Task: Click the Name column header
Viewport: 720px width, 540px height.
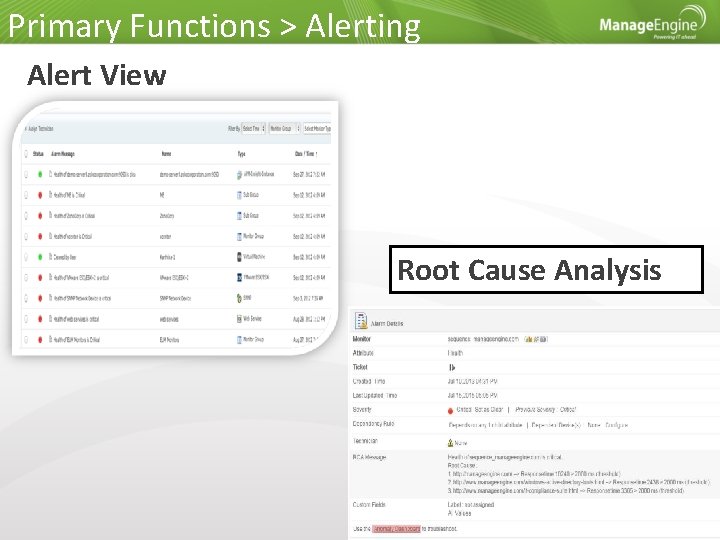Action: 166,154
